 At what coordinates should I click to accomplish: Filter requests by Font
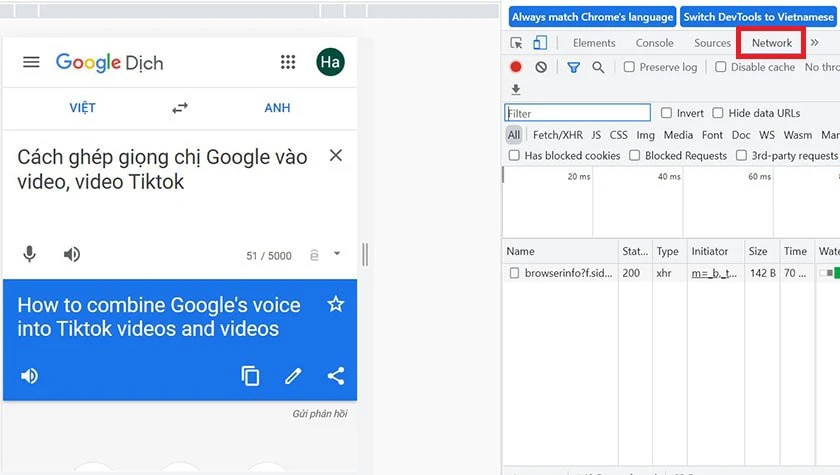tap(712, 135)
